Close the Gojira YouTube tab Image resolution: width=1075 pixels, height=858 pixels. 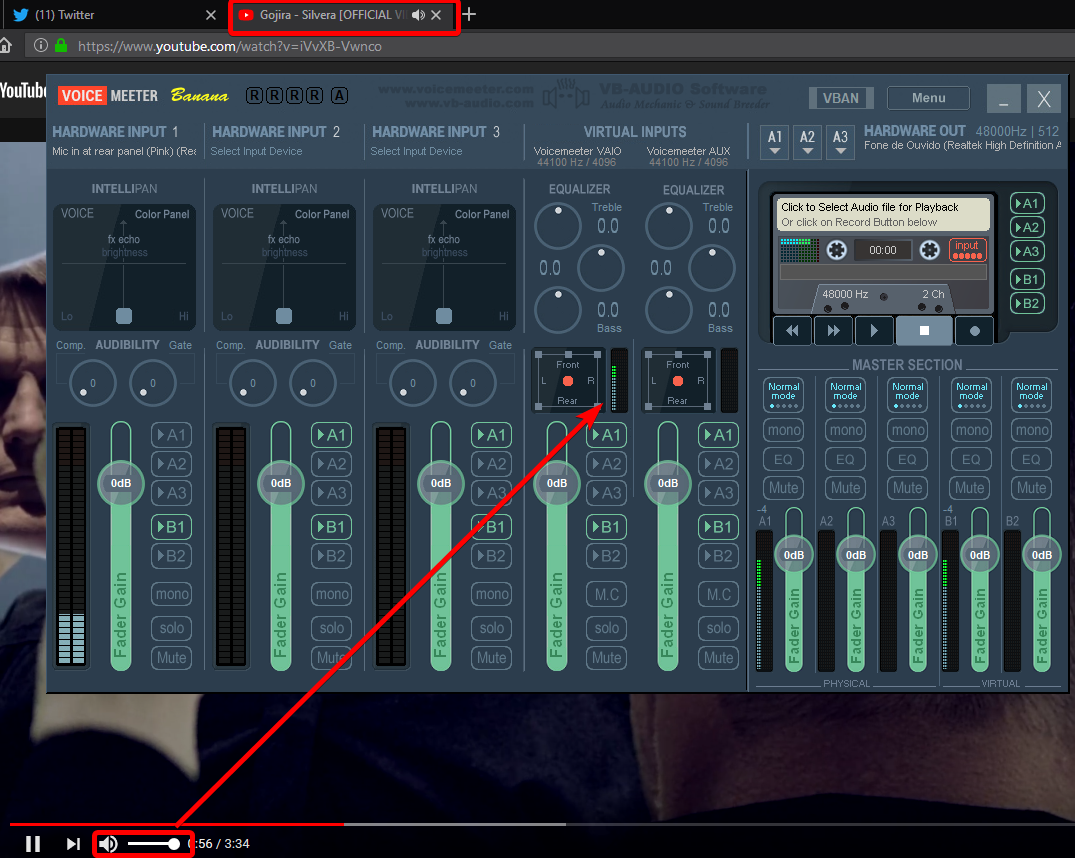tap(436, 15)
